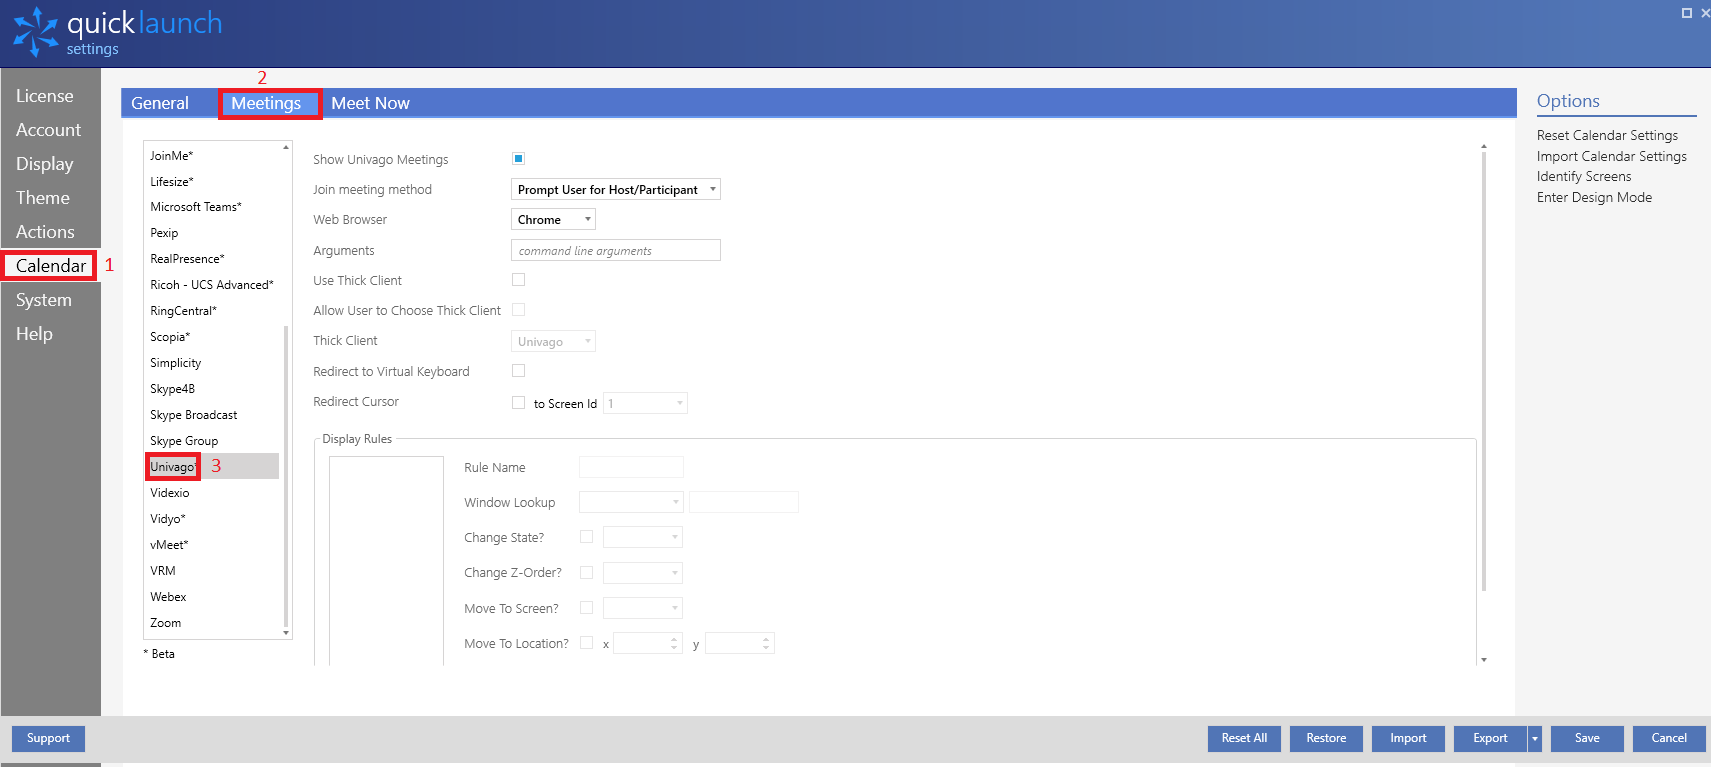This screenshot has height=767, width=1711.
Task: Select Skype4B in the meeting list
Action: tap(211, 389)
